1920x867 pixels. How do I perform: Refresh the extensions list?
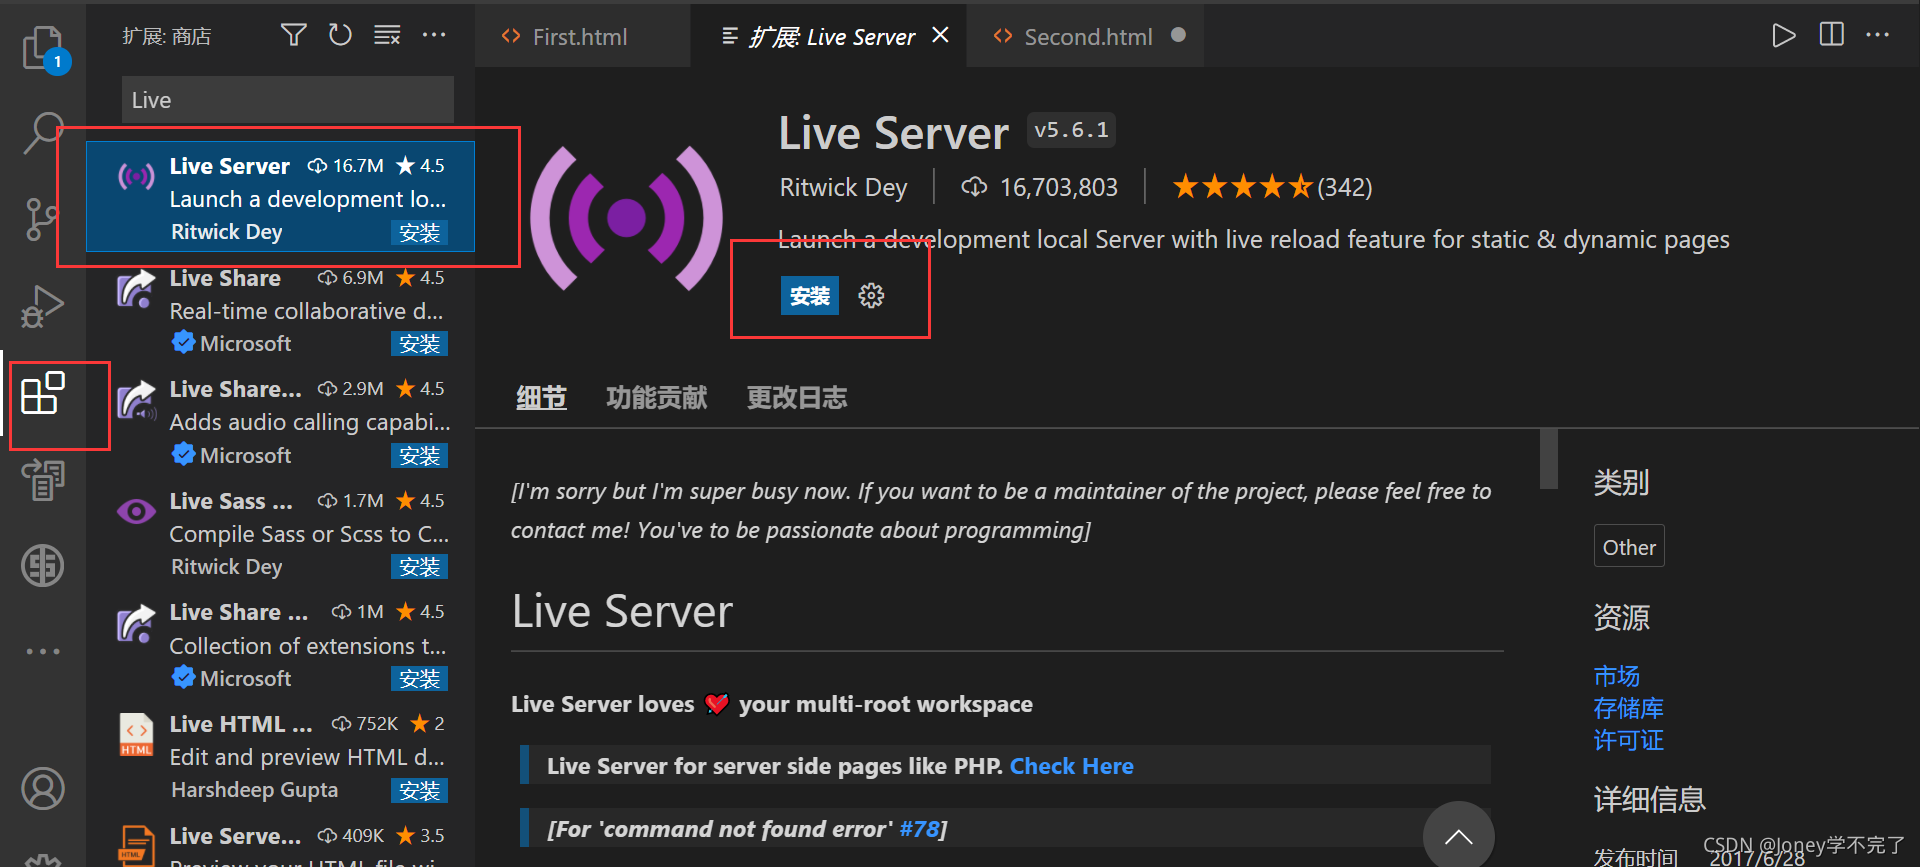pos(340,36)
